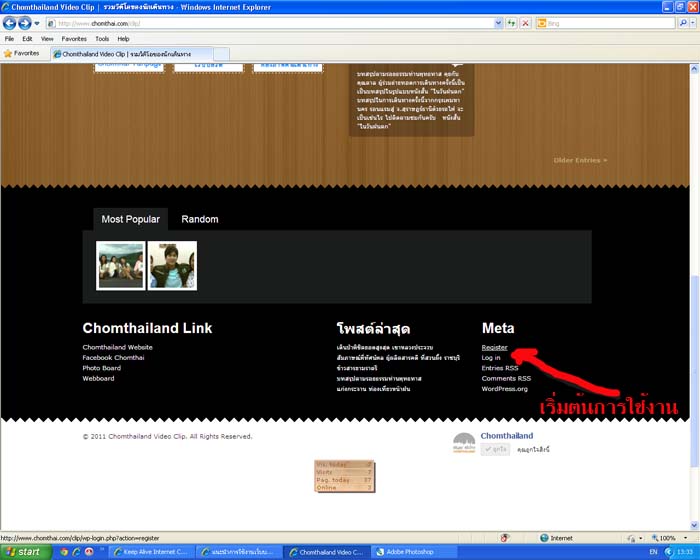This screenshot has height=560, width=700.
Task: Open the group photo video thumbnail
Action: 121,266
